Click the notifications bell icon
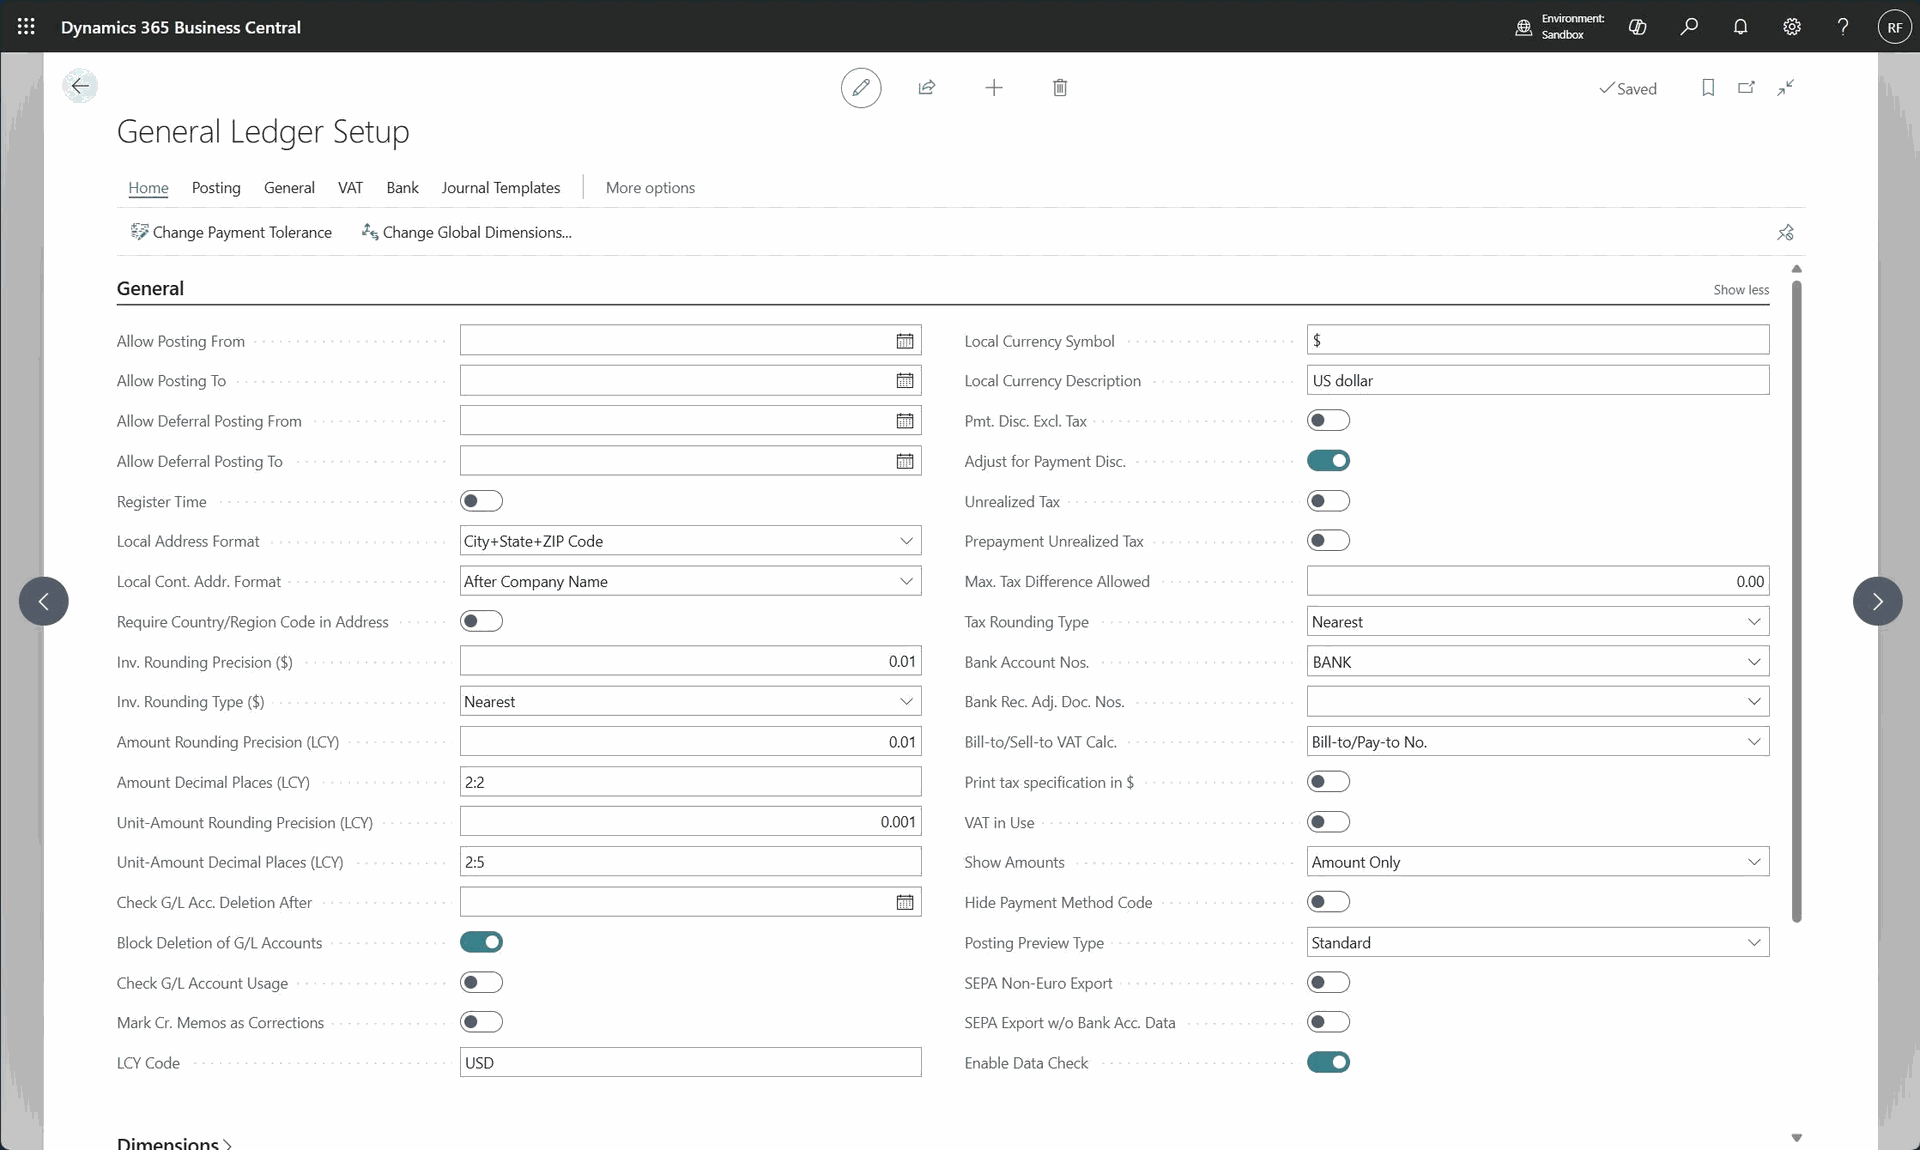Screen dimensions: 1920x1150 [x=1740, y=27]
